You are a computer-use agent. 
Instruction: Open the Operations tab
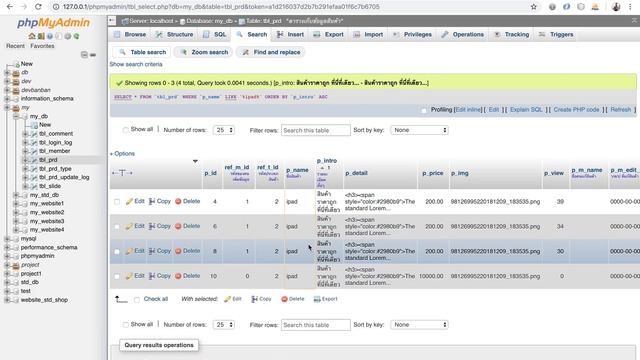(463, 35)
